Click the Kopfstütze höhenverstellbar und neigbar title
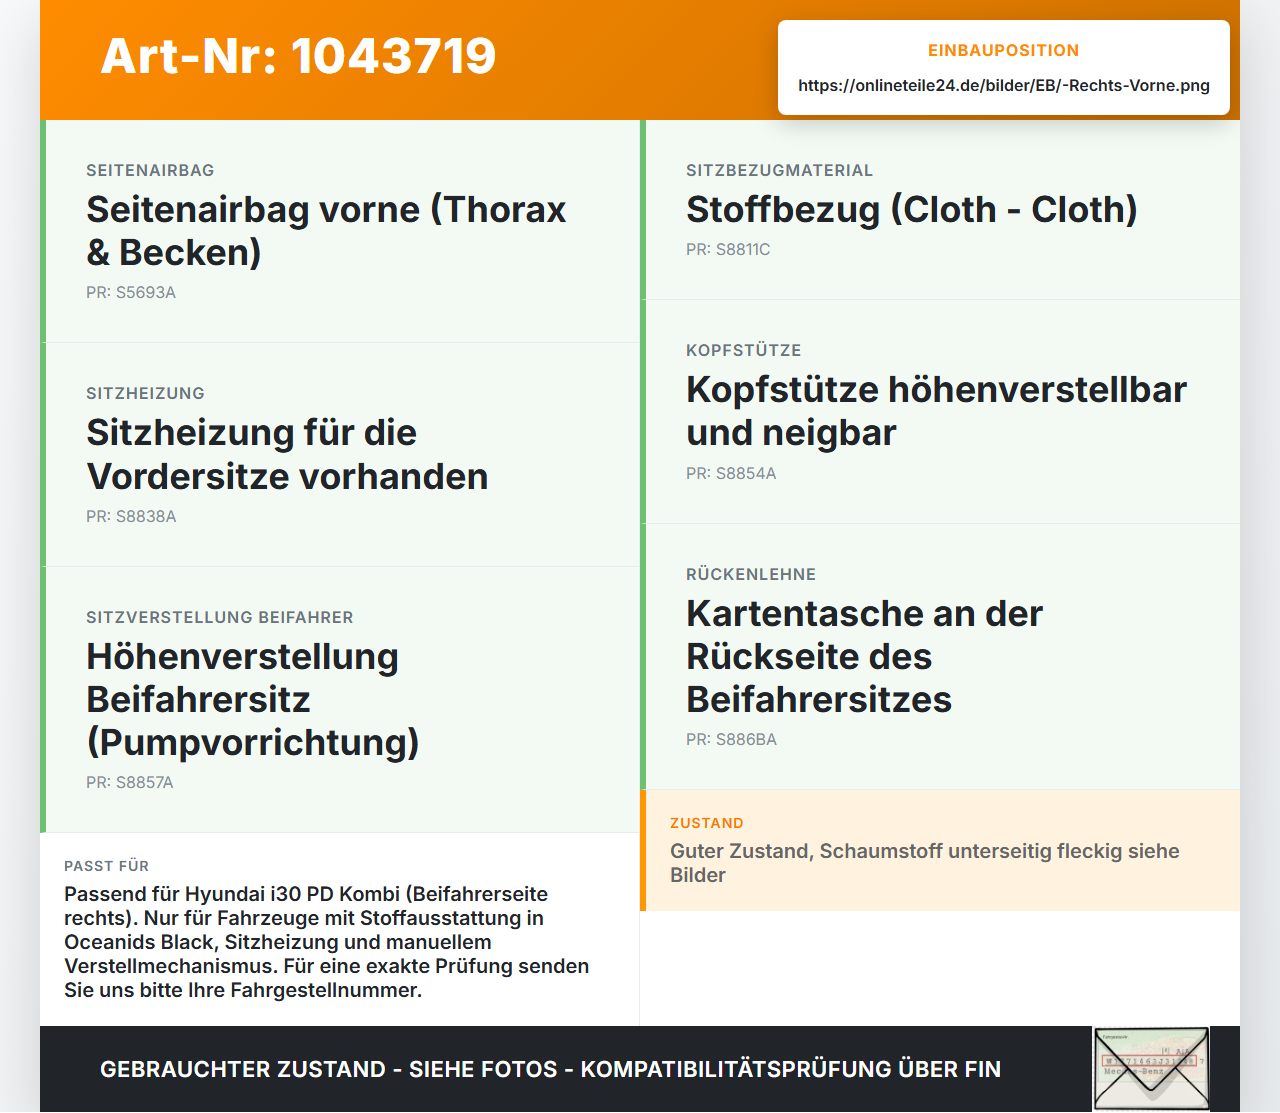Viewport: 1280px width, 1113px height. (x=936, y=411)
